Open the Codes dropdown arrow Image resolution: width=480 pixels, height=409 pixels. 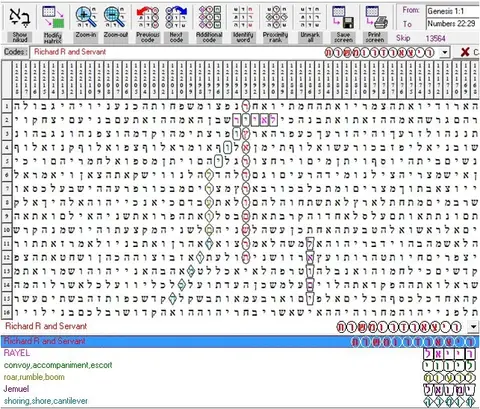tap(444, 52)
